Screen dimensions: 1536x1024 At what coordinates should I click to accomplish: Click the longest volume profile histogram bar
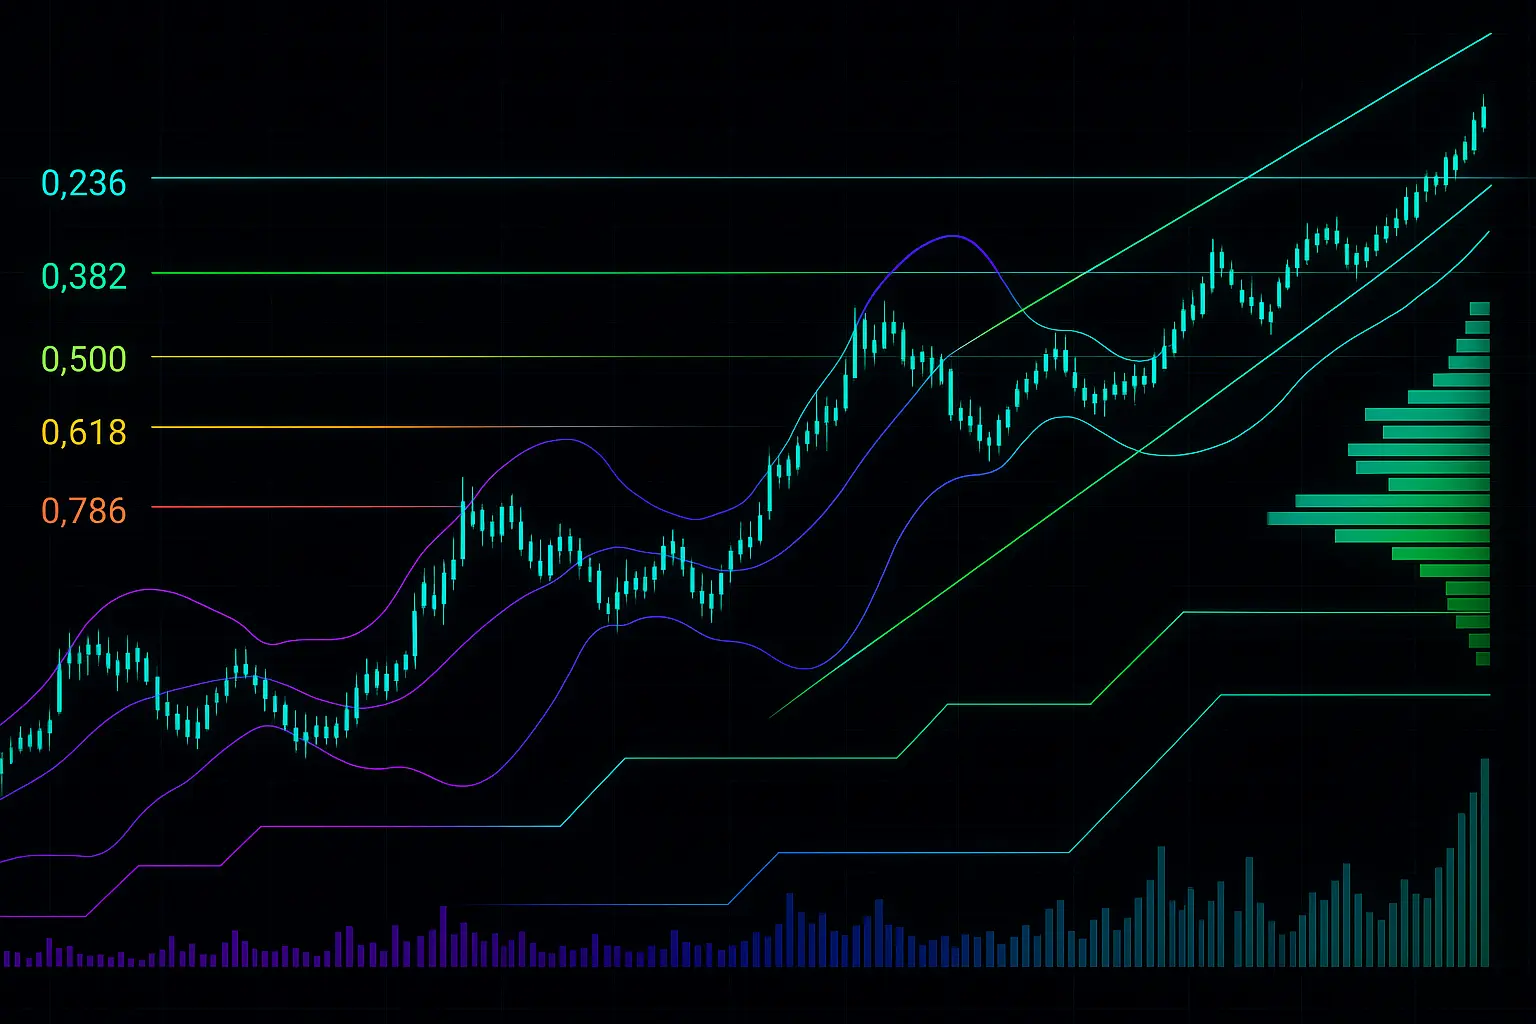pyautogui.click(x=1378, y=518)
